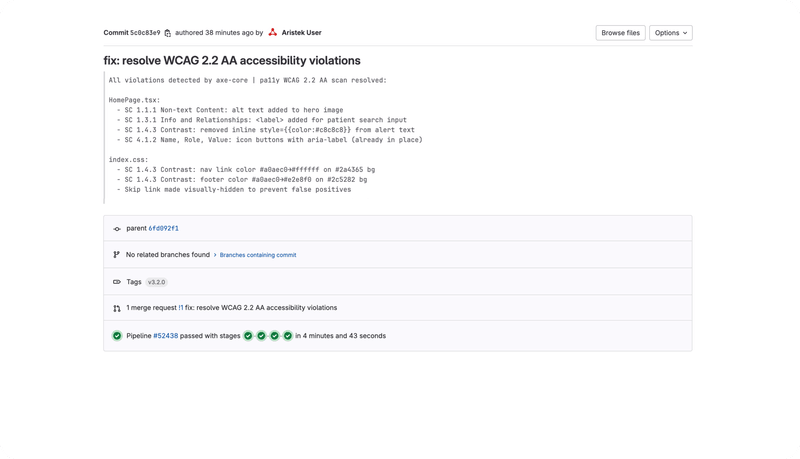
Task: Click the first pipeline stage check icon
Action: click(x=248, y=336)
